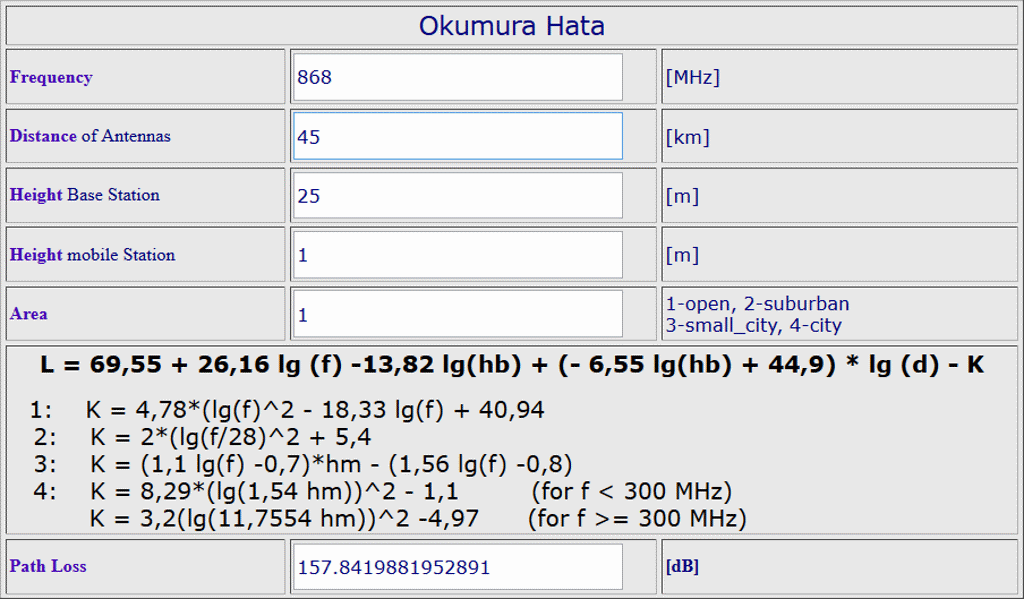The width and height of the screenshot is (1024, 599).
Task: Click the [MHz] unit text
Action: pyautogui.click(x=692, y=77)
